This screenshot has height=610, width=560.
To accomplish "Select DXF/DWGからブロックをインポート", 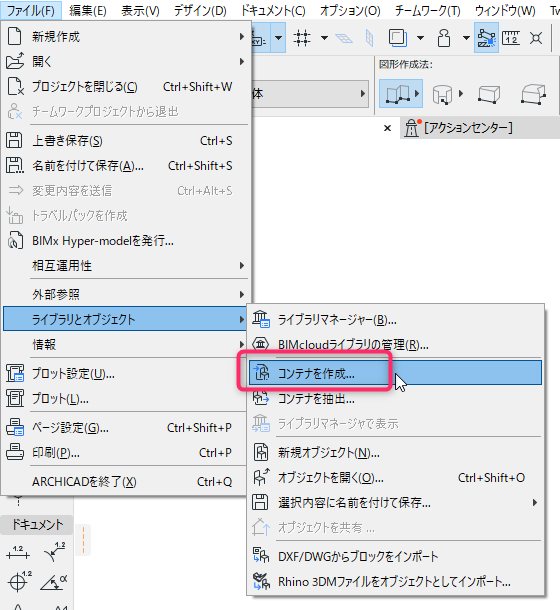I will click(x=395, y=557).
